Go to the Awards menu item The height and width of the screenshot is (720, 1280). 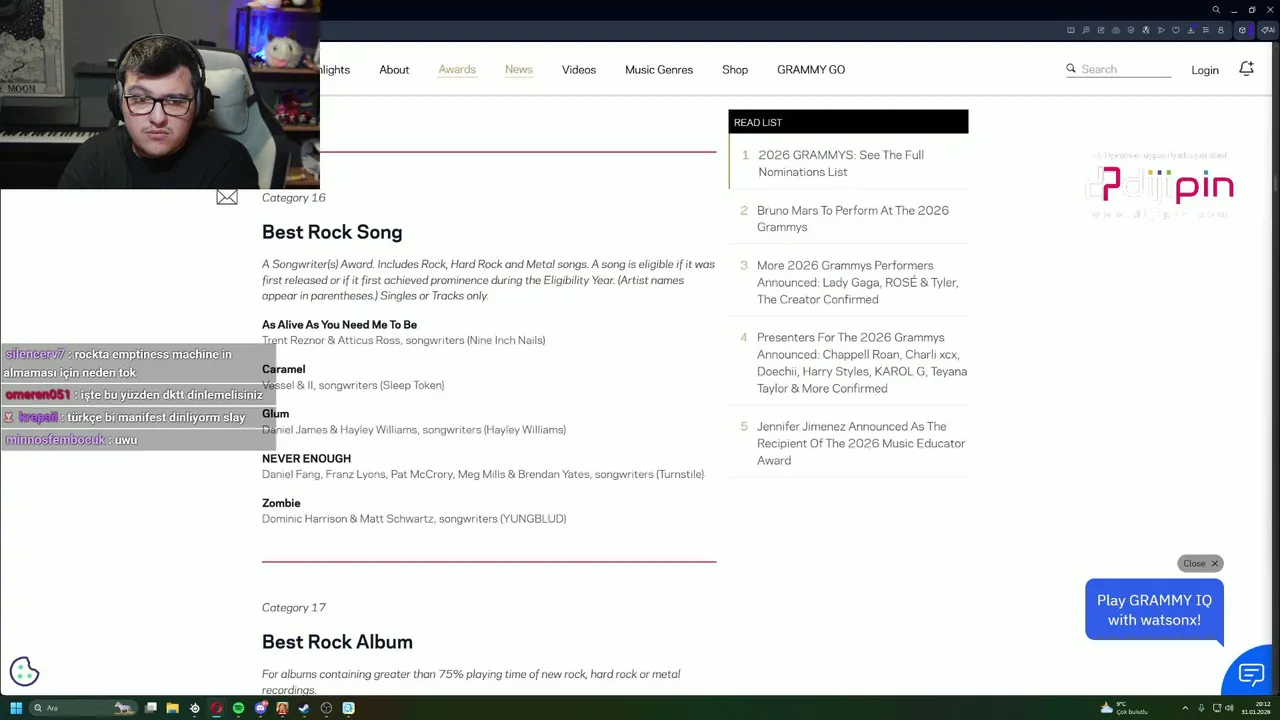[x=457, y=70]
